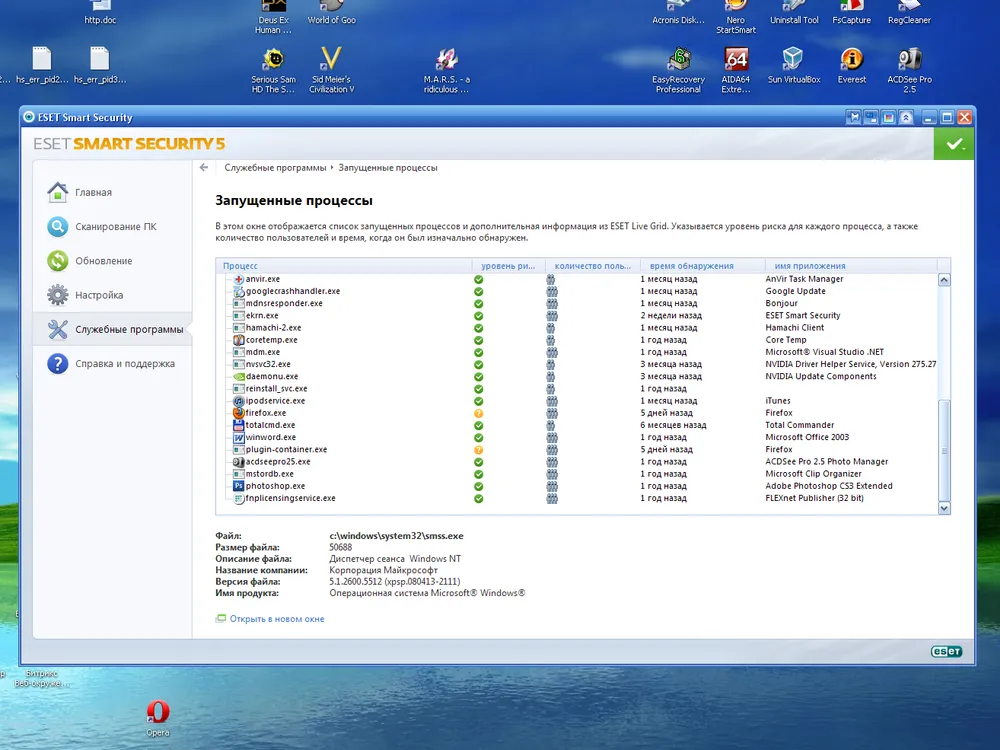Open Сканирование ПК scan section
1000x750 pixels.
[115, 227]
